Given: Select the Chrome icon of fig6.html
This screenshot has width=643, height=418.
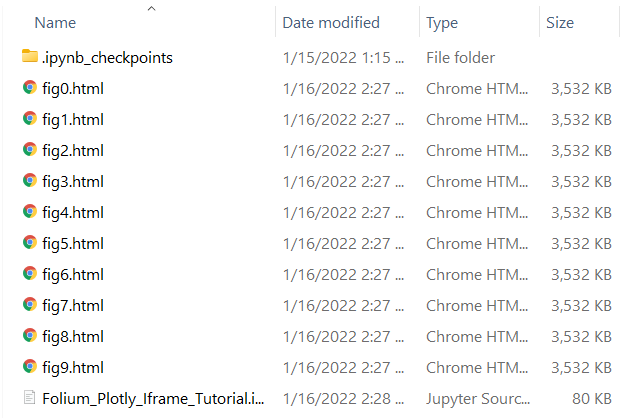Looking at the screenshot, I should coord(29,274).
